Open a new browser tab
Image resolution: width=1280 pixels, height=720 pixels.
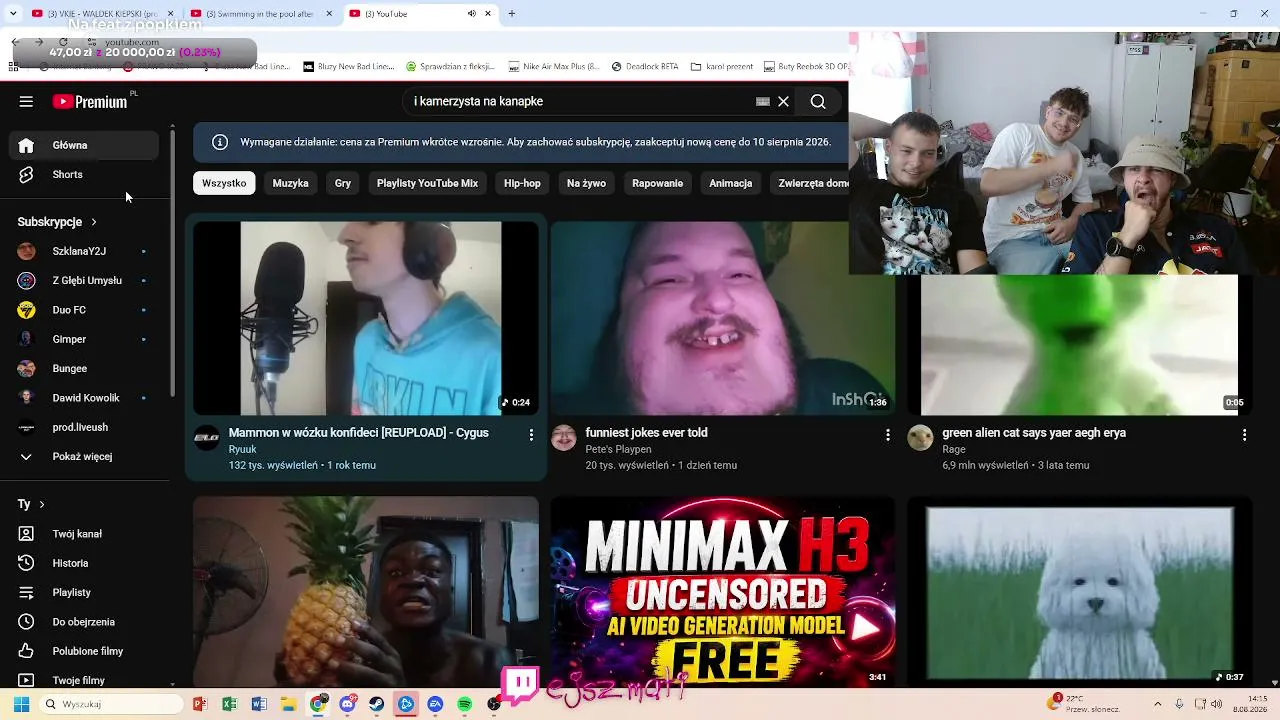(x=512, y=14)
